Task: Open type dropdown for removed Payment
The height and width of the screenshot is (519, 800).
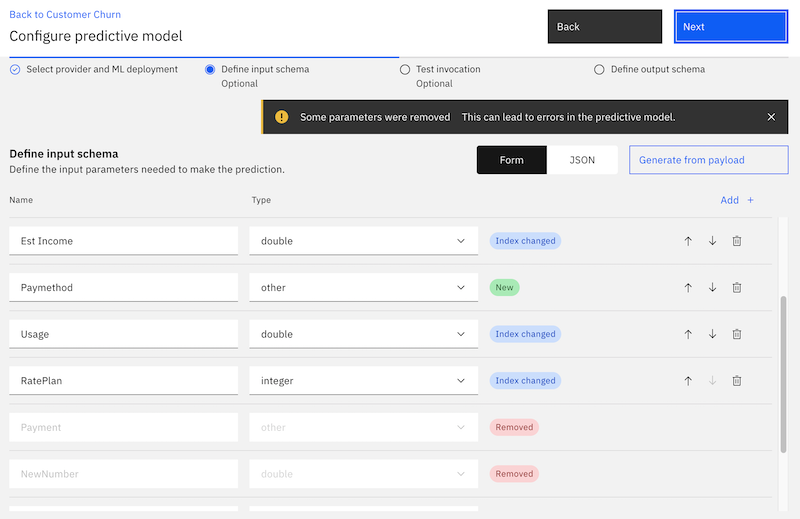Action: [x=363, y=427]
